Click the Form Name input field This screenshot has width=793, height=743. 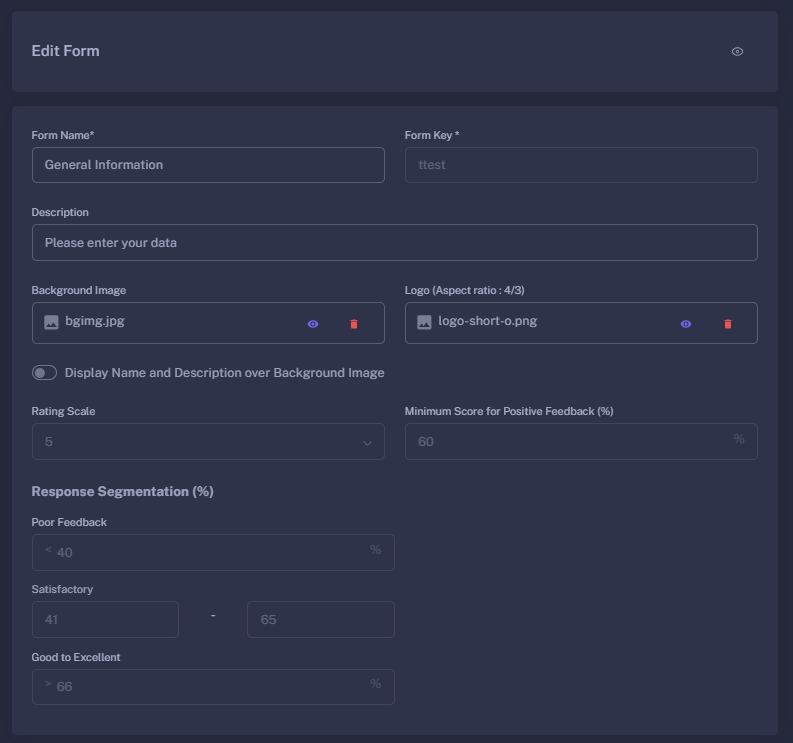(208, 165)
